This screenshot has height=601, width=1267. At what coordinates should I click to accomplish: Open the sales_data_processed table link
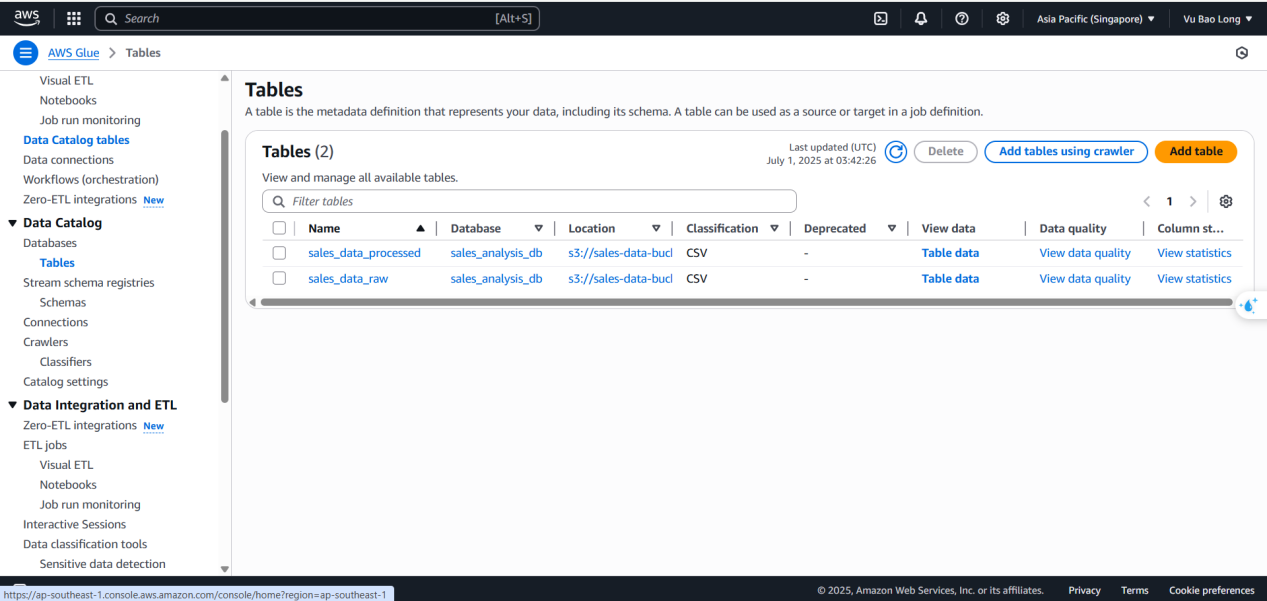[364, 253]
